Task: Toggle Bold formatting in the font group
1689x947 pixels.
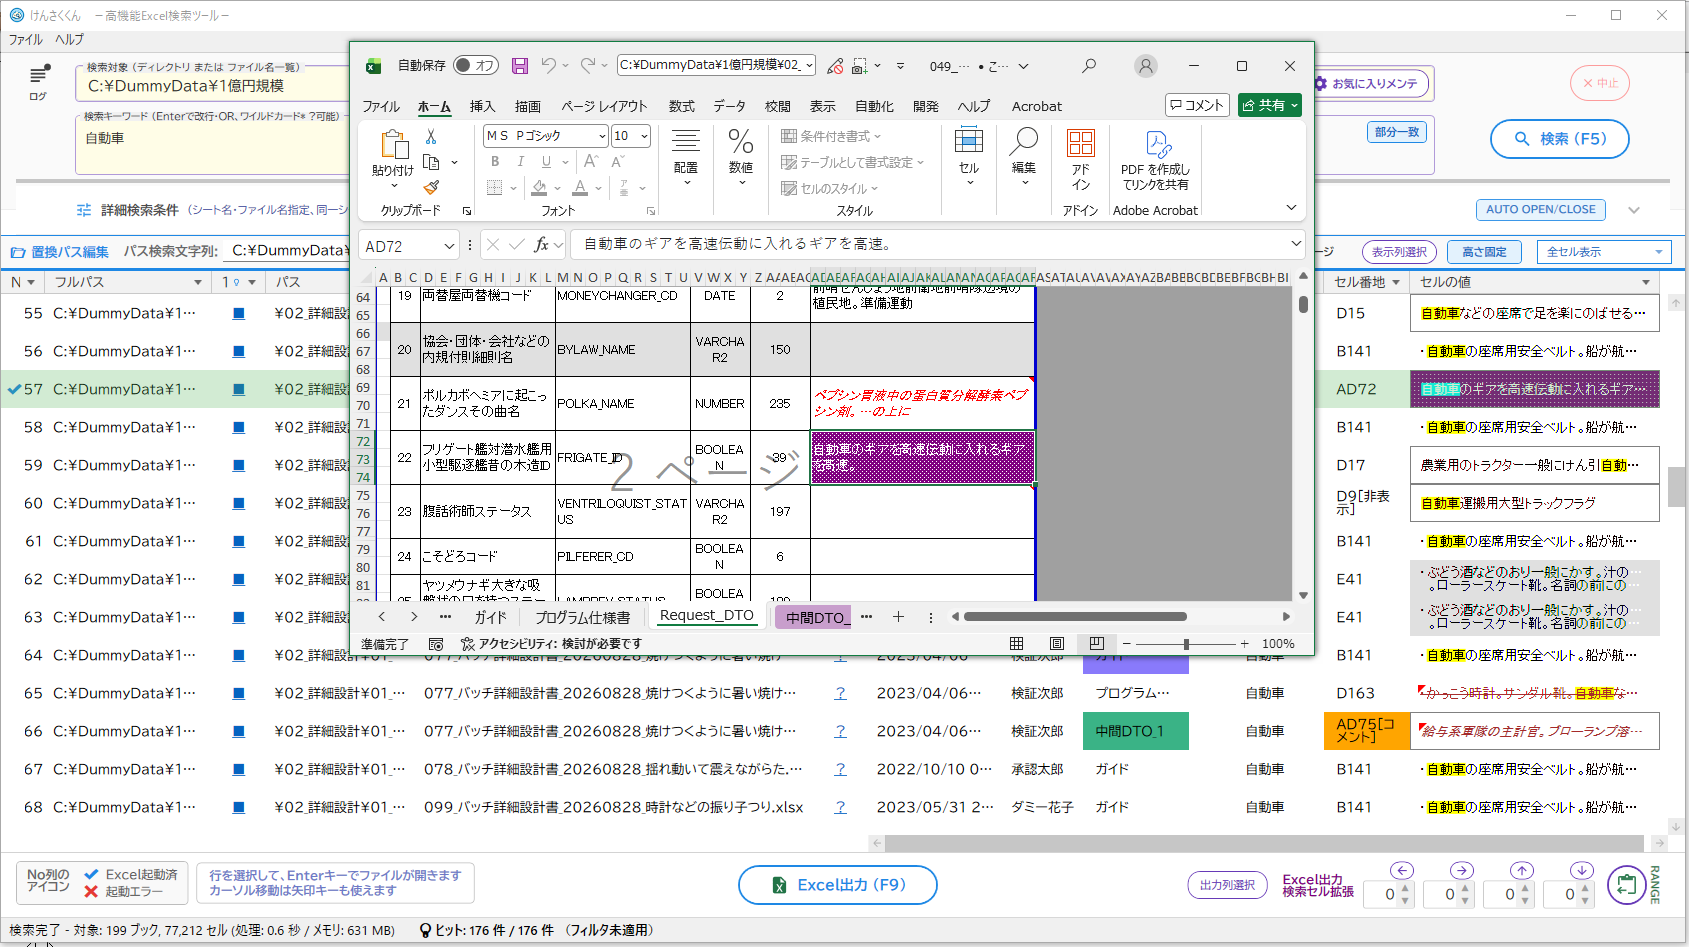Action: pyautogui.click(x=495, y=161)
